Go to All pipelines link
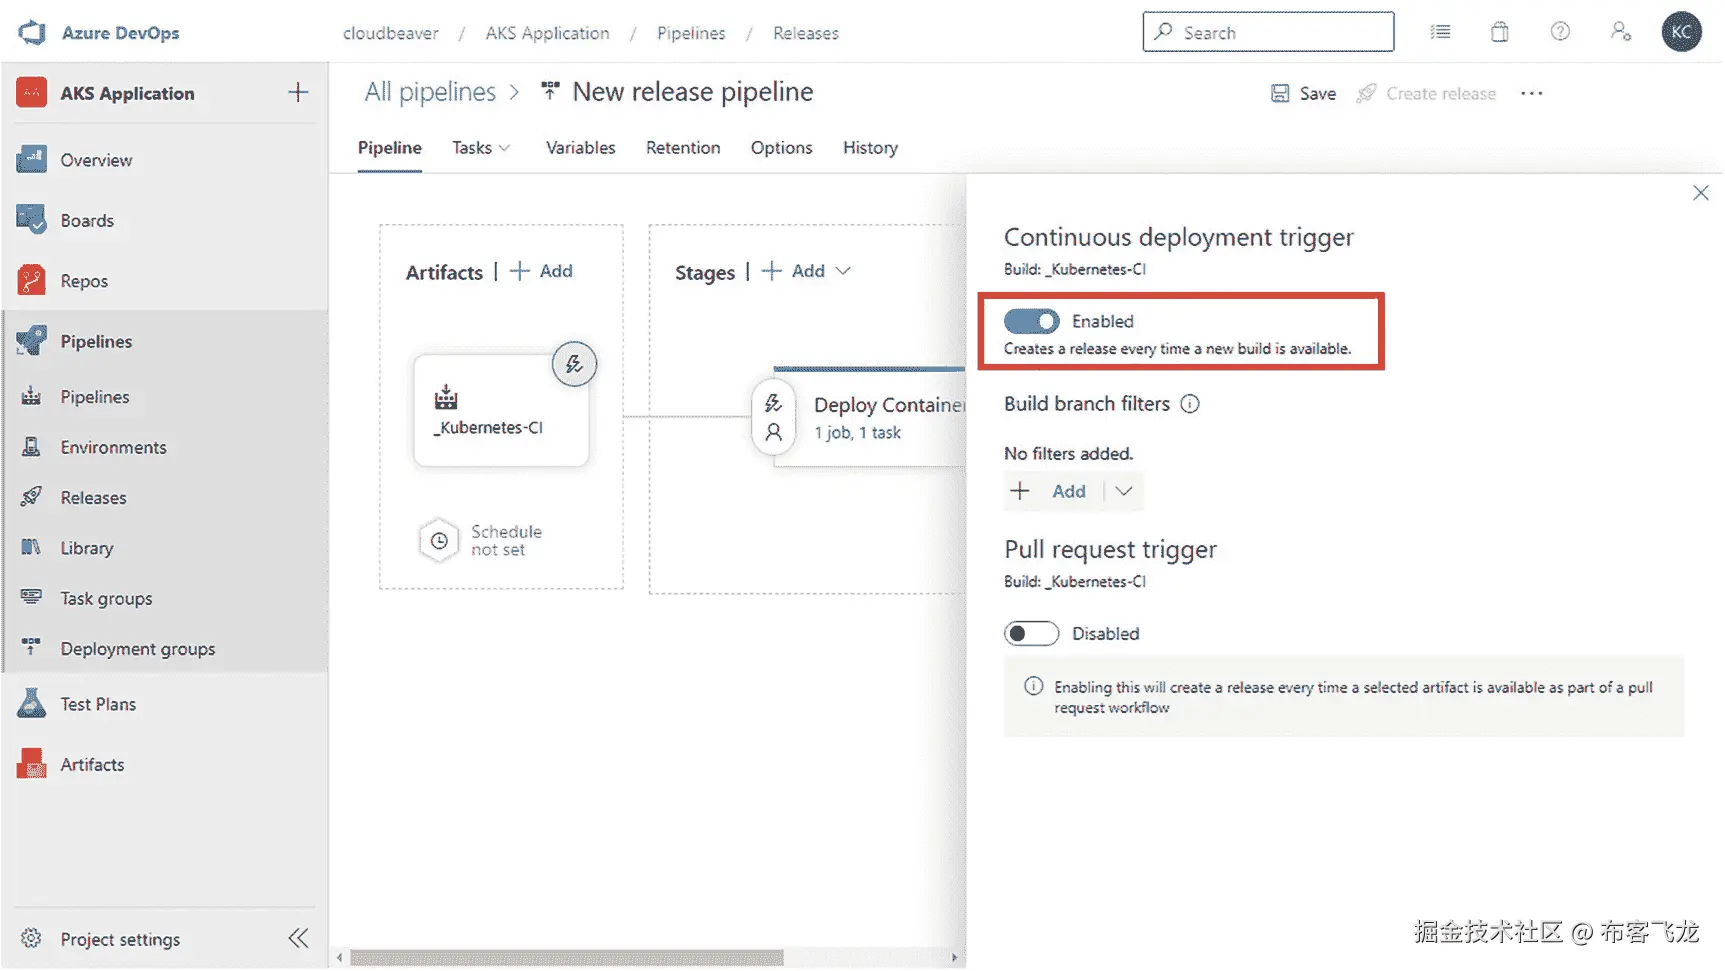 (430, 92)
